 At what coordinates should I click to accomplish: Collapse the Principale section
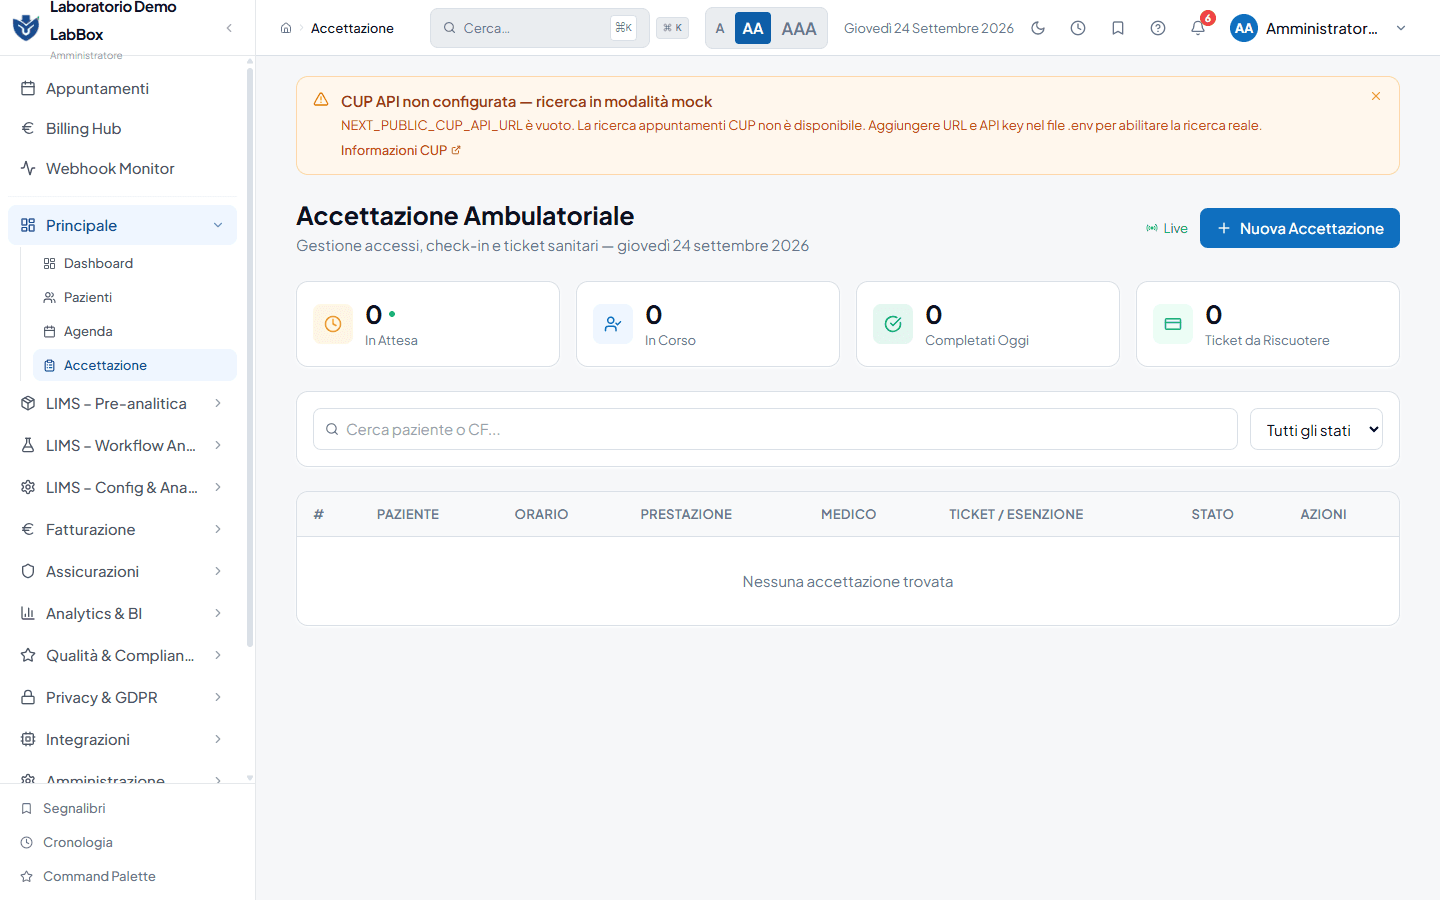[122, 225]
